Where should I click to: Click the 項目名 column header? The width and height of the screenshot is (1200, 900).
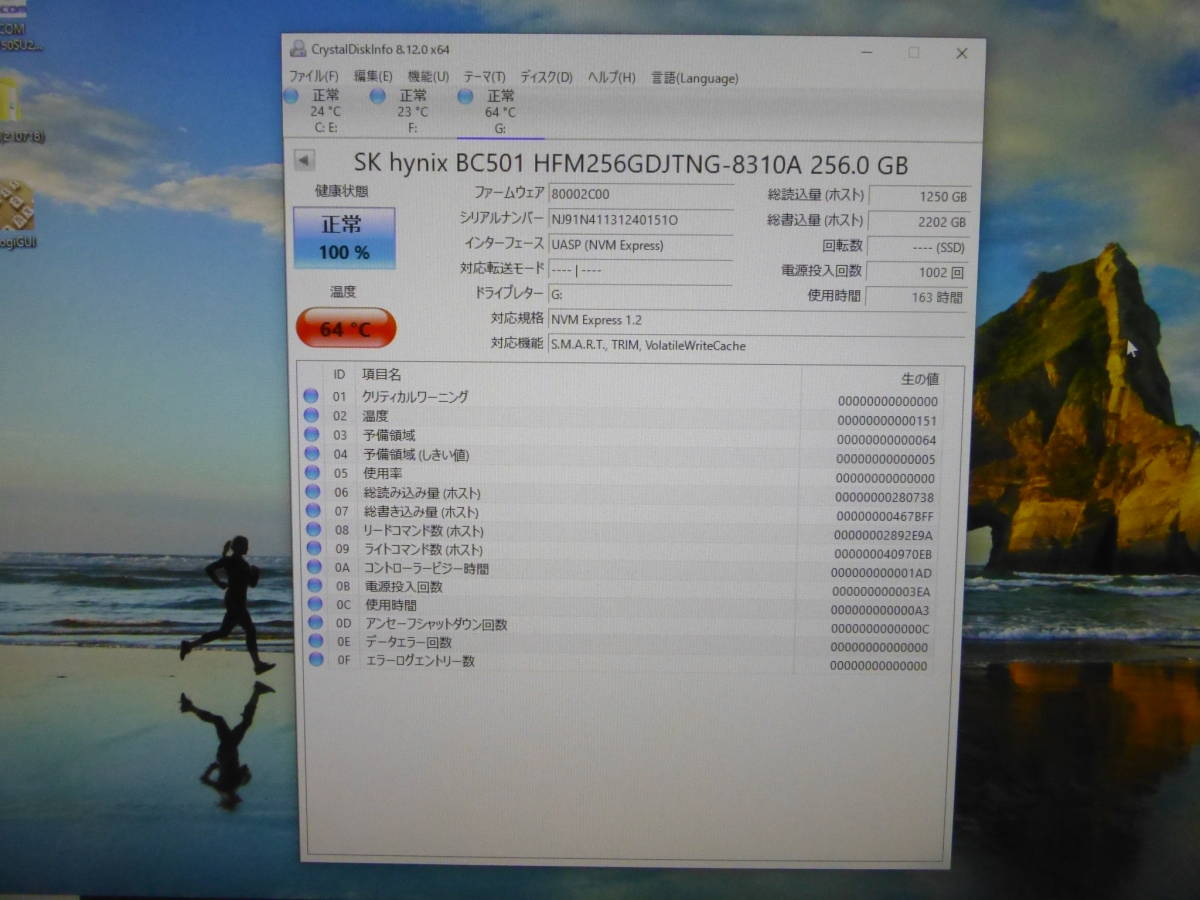tap(381, 374)
